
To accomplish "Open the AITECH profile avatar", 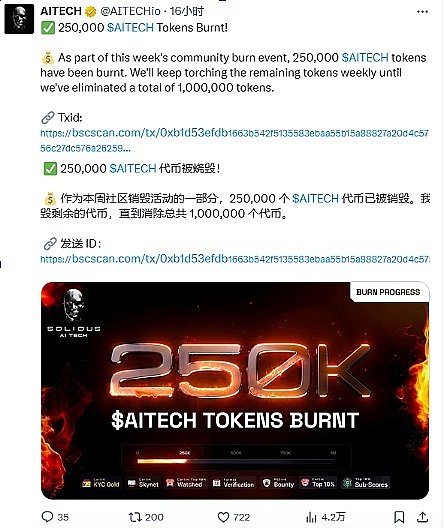I will point(19,19).
